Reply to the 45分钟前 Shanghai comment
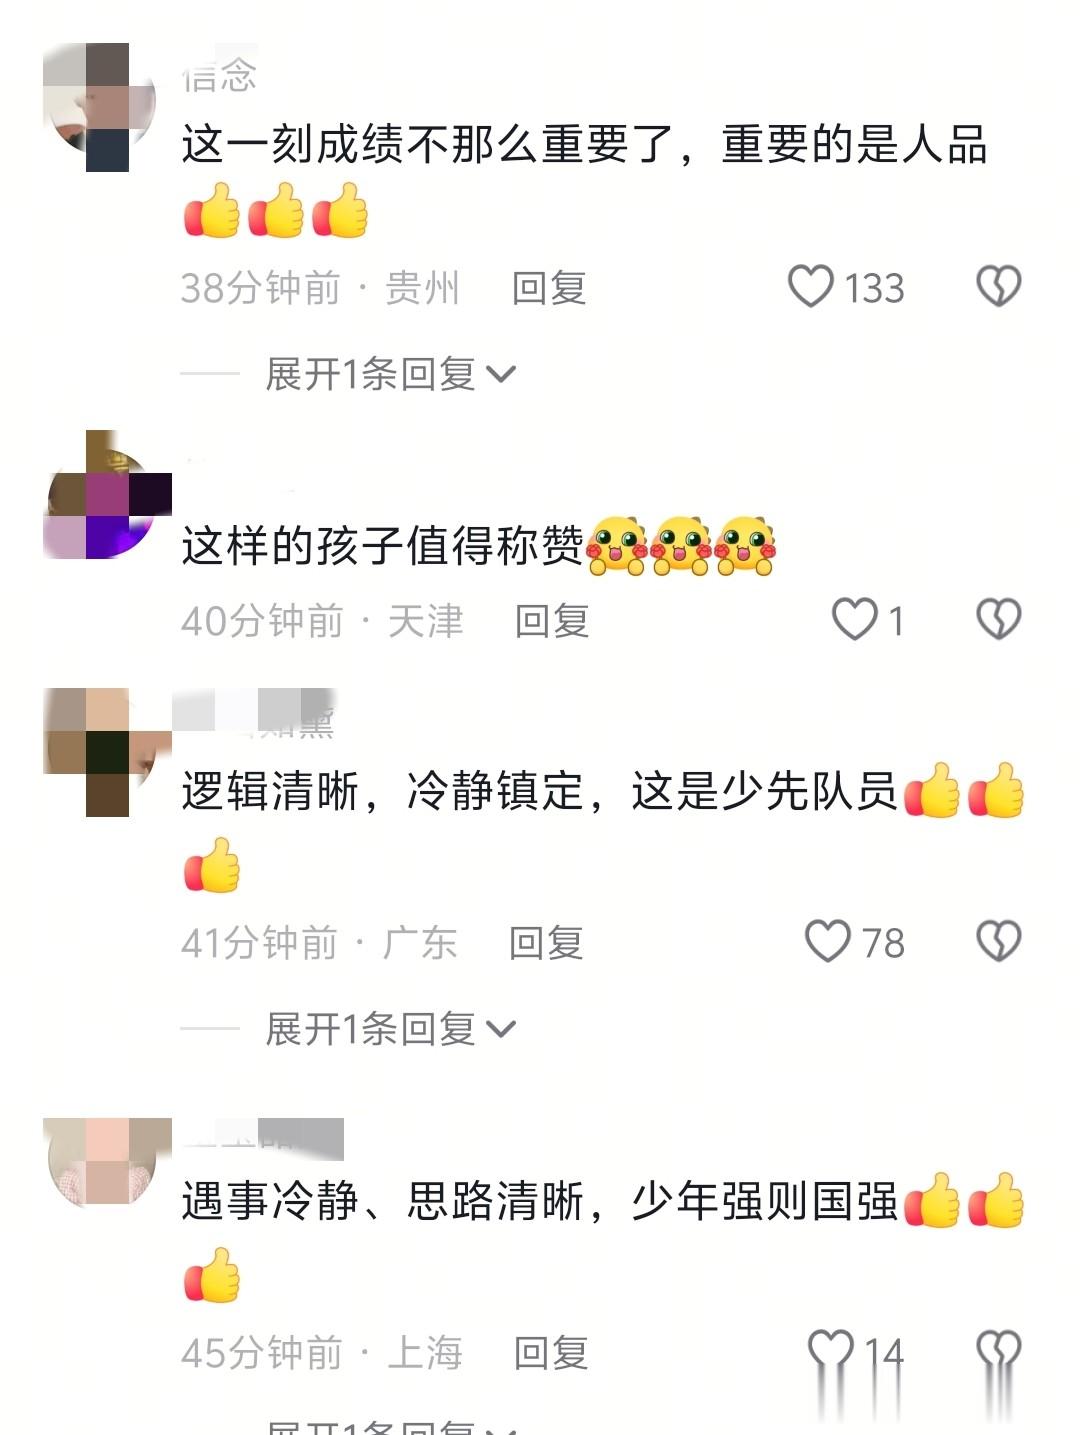The width and height of the screenshot is (1080, 1435). [x=551, y=1353]
